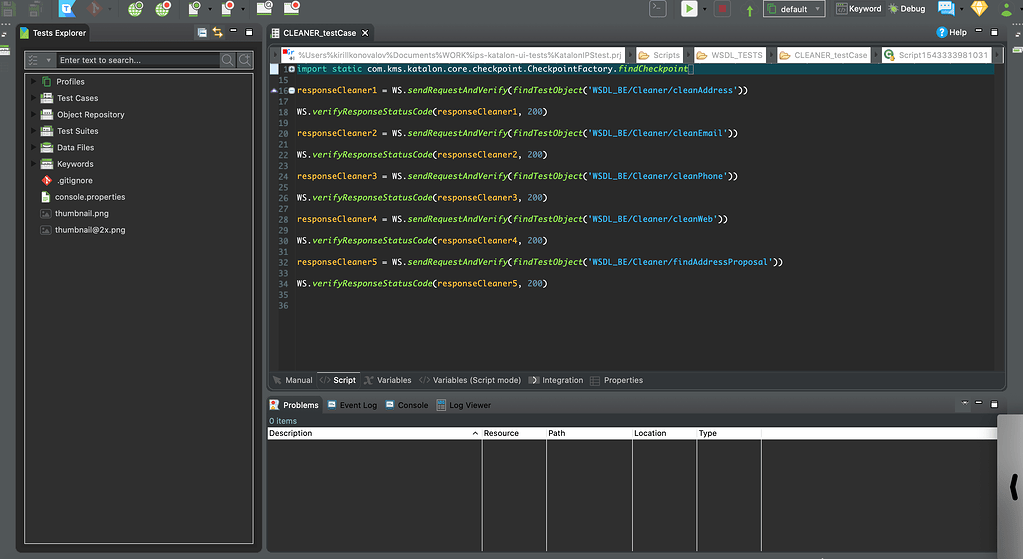Viewport: 1023px width, 559px height.
Task: Expand the Object Repository folder
Action: point(34,114)
